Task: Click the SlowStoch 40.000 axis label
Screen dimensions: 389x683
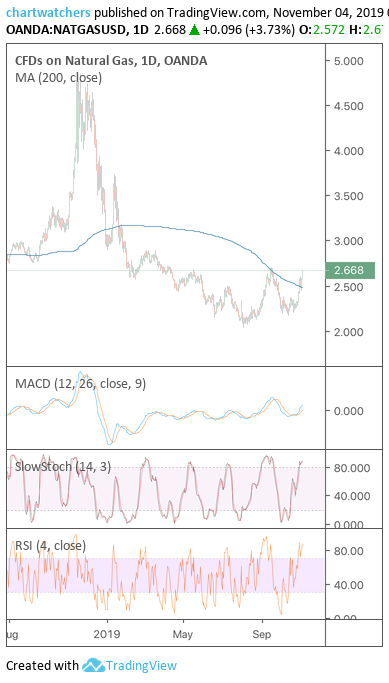Action: point(352,496)
